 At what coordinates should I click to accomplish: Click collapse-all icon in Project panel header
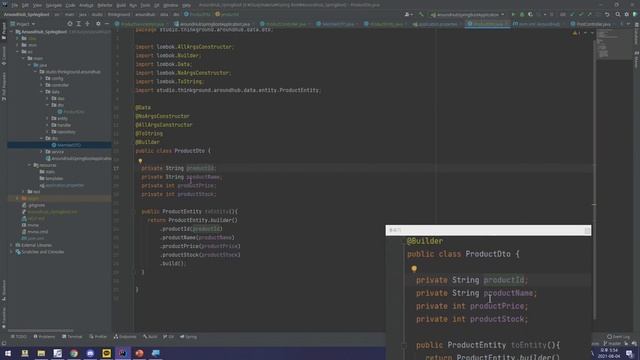[x=87, y=24]
